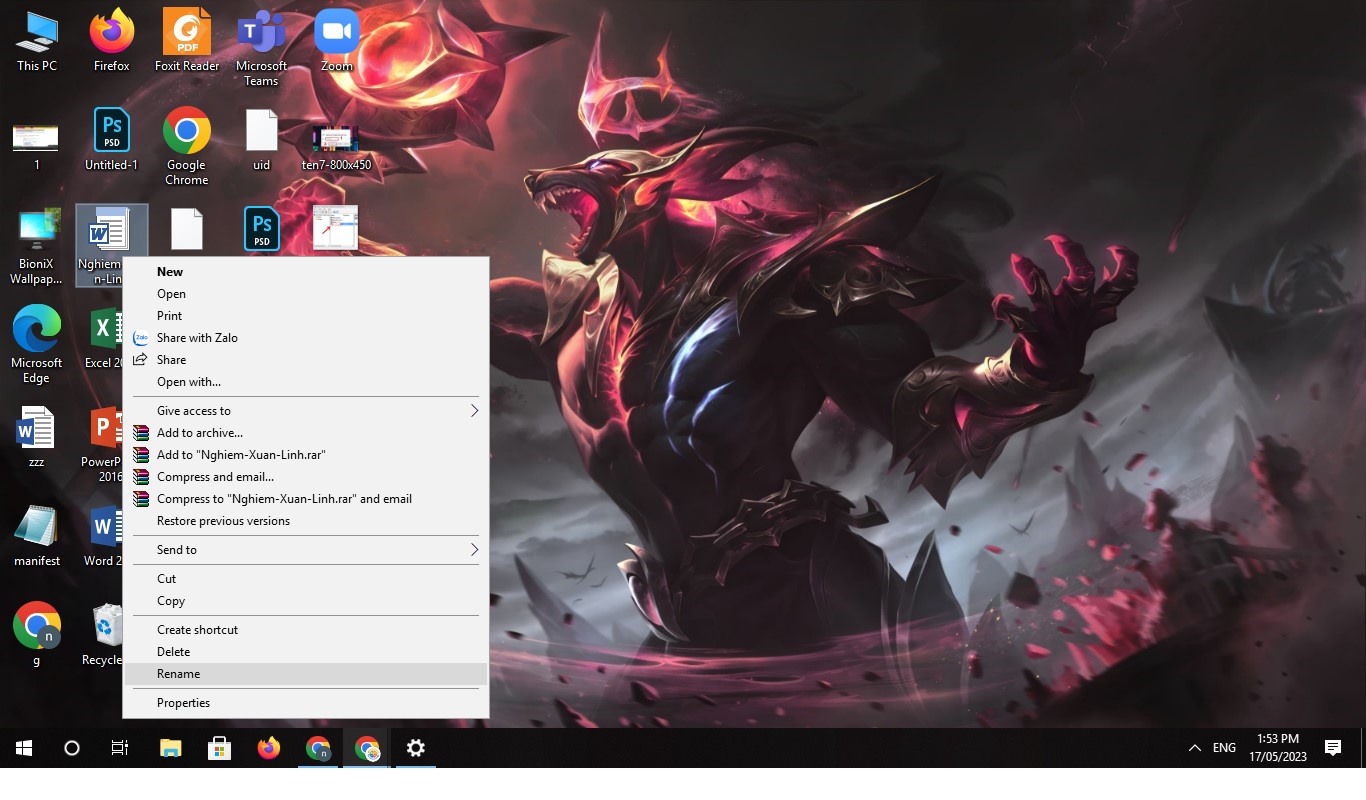Screen dimensions: 1366x800
Task: Choose Cut from the context menu
Action: point(306,579)
